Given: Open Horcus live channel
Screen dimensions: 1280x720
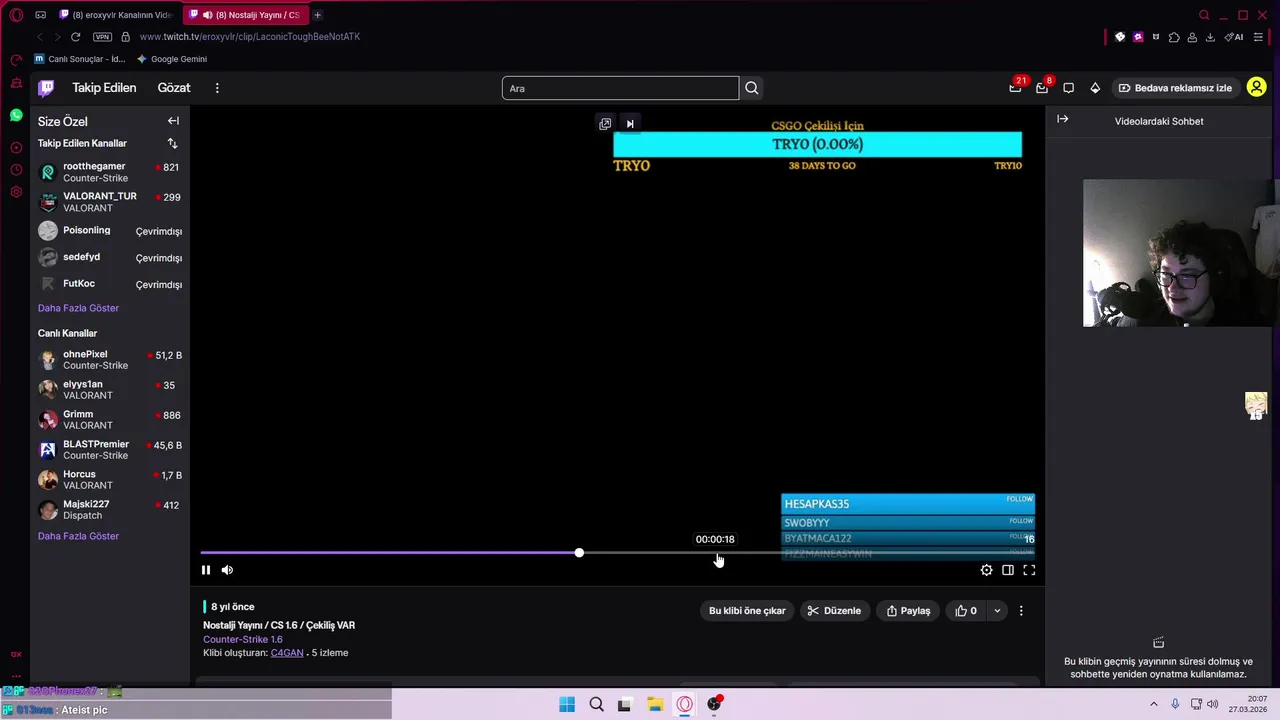Looking at the screenshot, I should point(110,480).
